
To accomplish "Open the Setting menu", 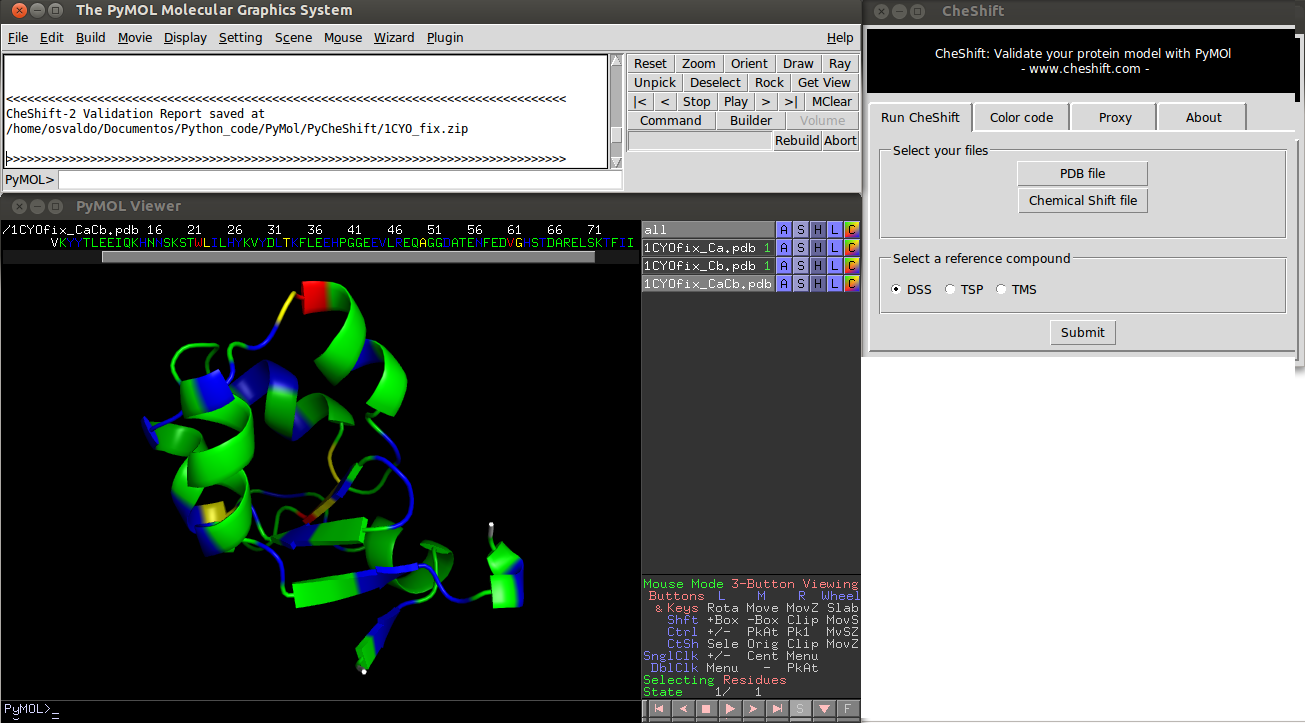I will 240,38.
